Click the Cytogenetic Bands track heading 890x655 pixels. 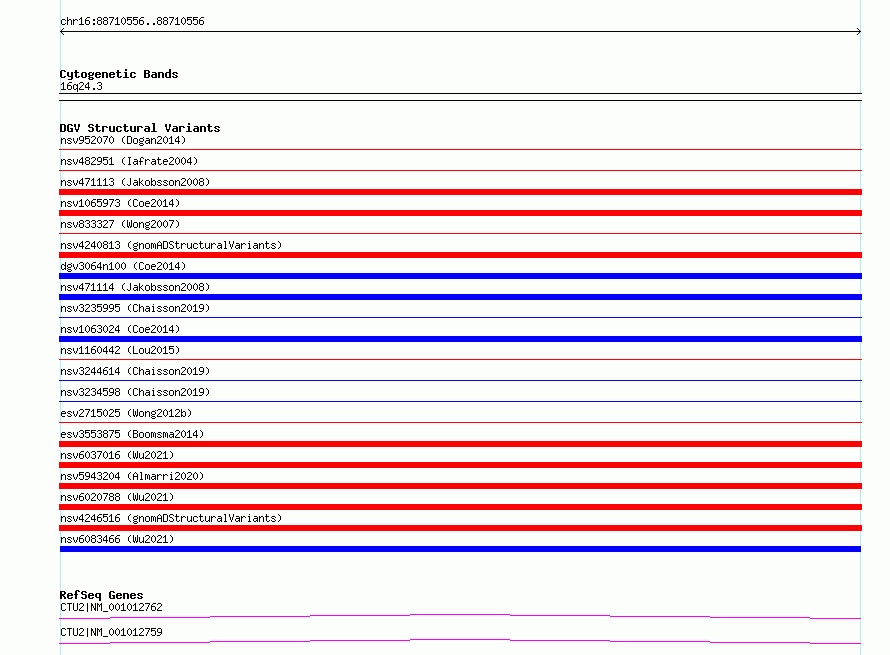point(119,74)
